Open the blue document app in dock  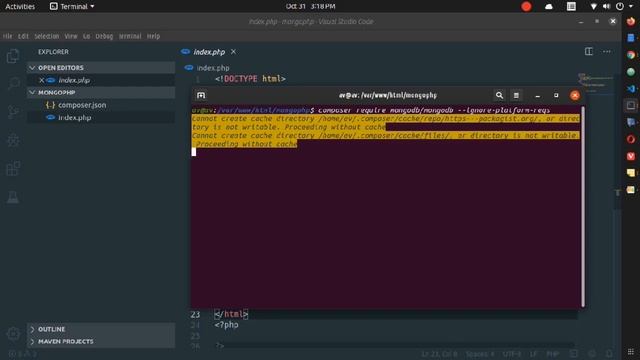tap(631, 38)
